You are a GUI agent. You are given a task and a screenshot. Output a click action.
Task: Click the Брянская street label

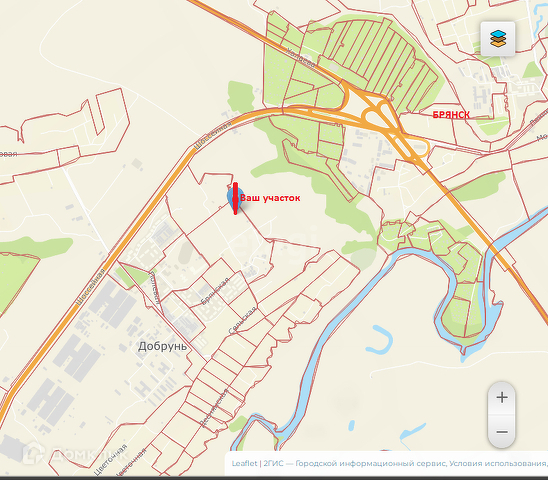pos(215,291)
